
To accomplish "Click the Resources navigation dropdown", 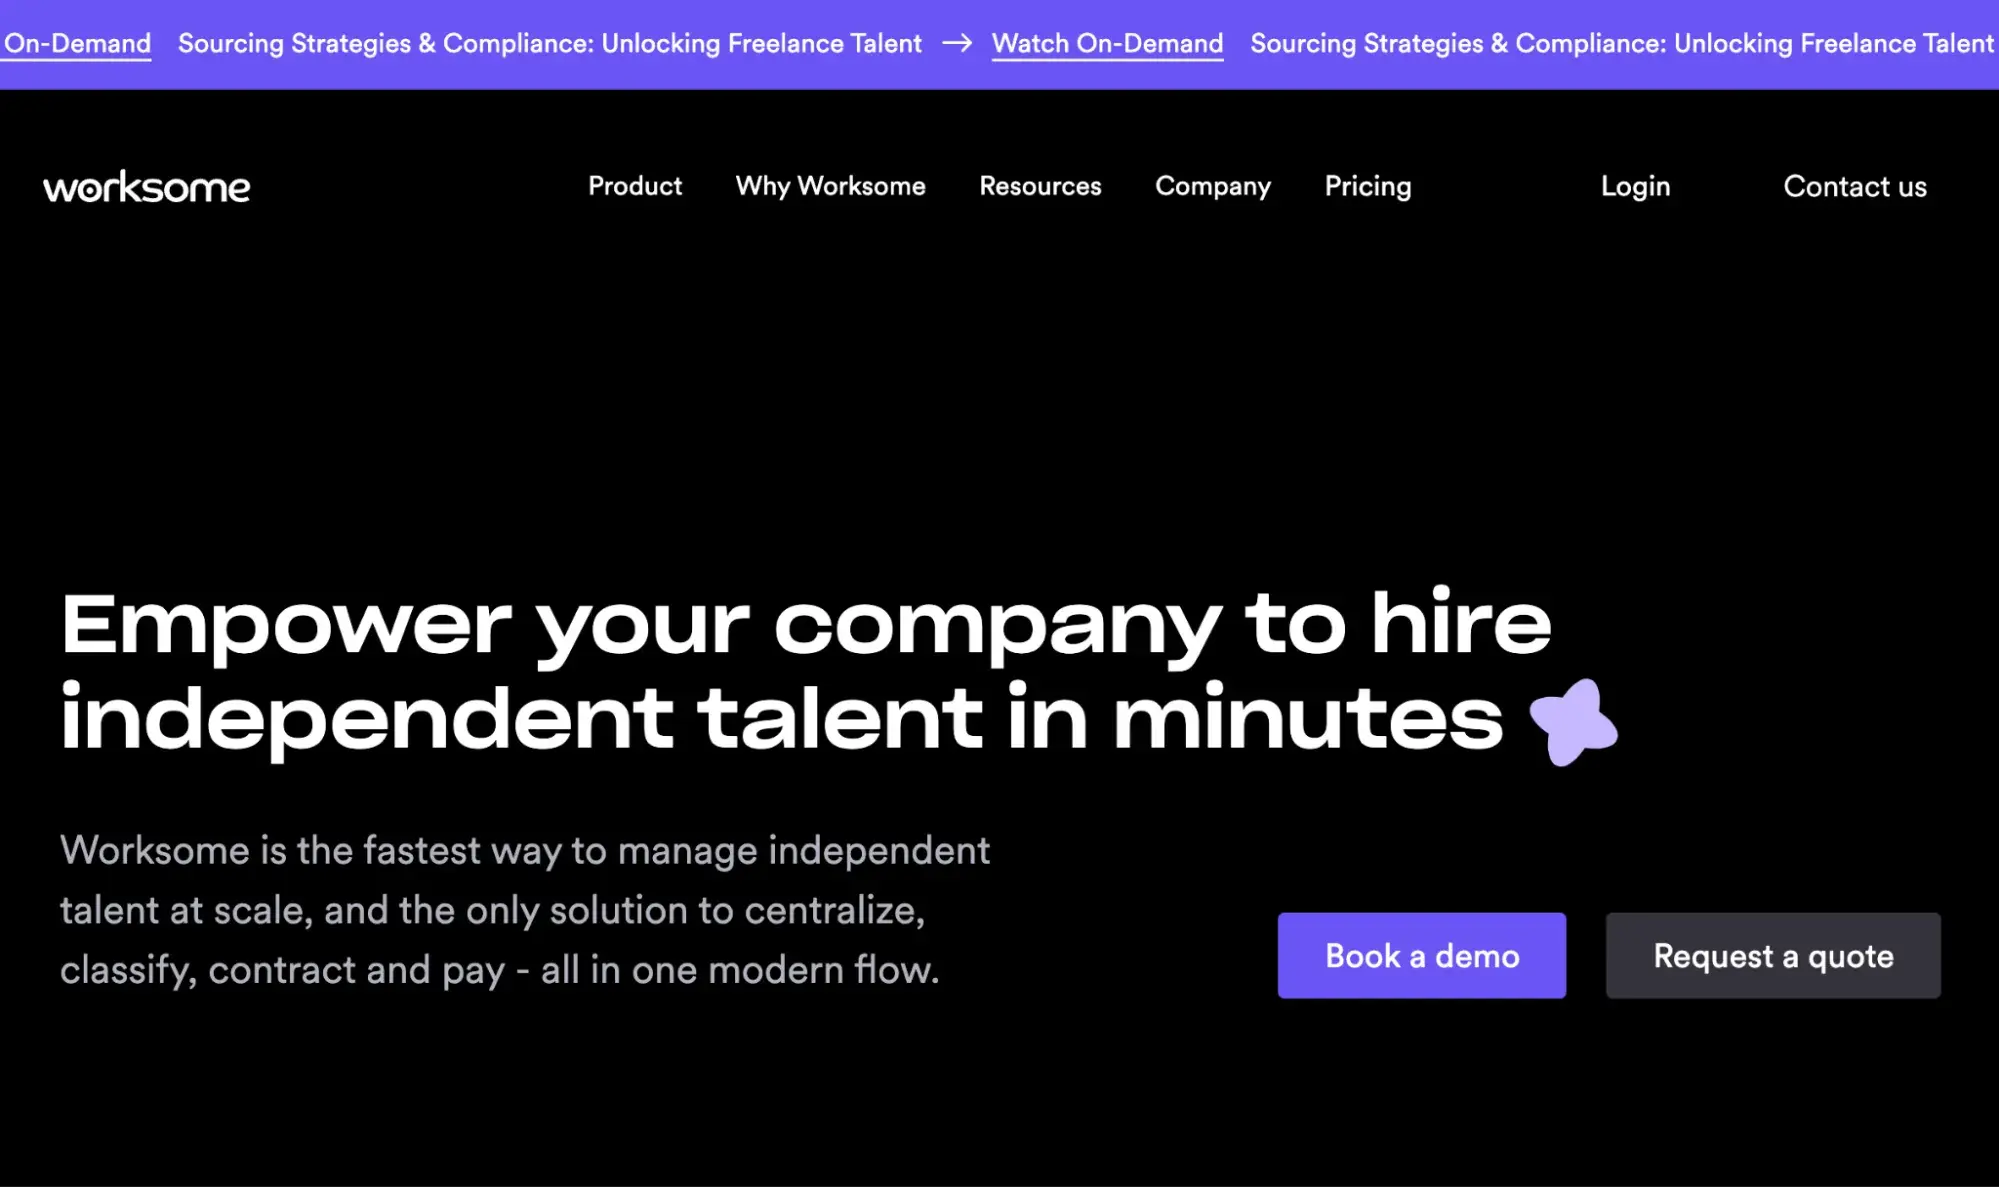I will 1040,185.
